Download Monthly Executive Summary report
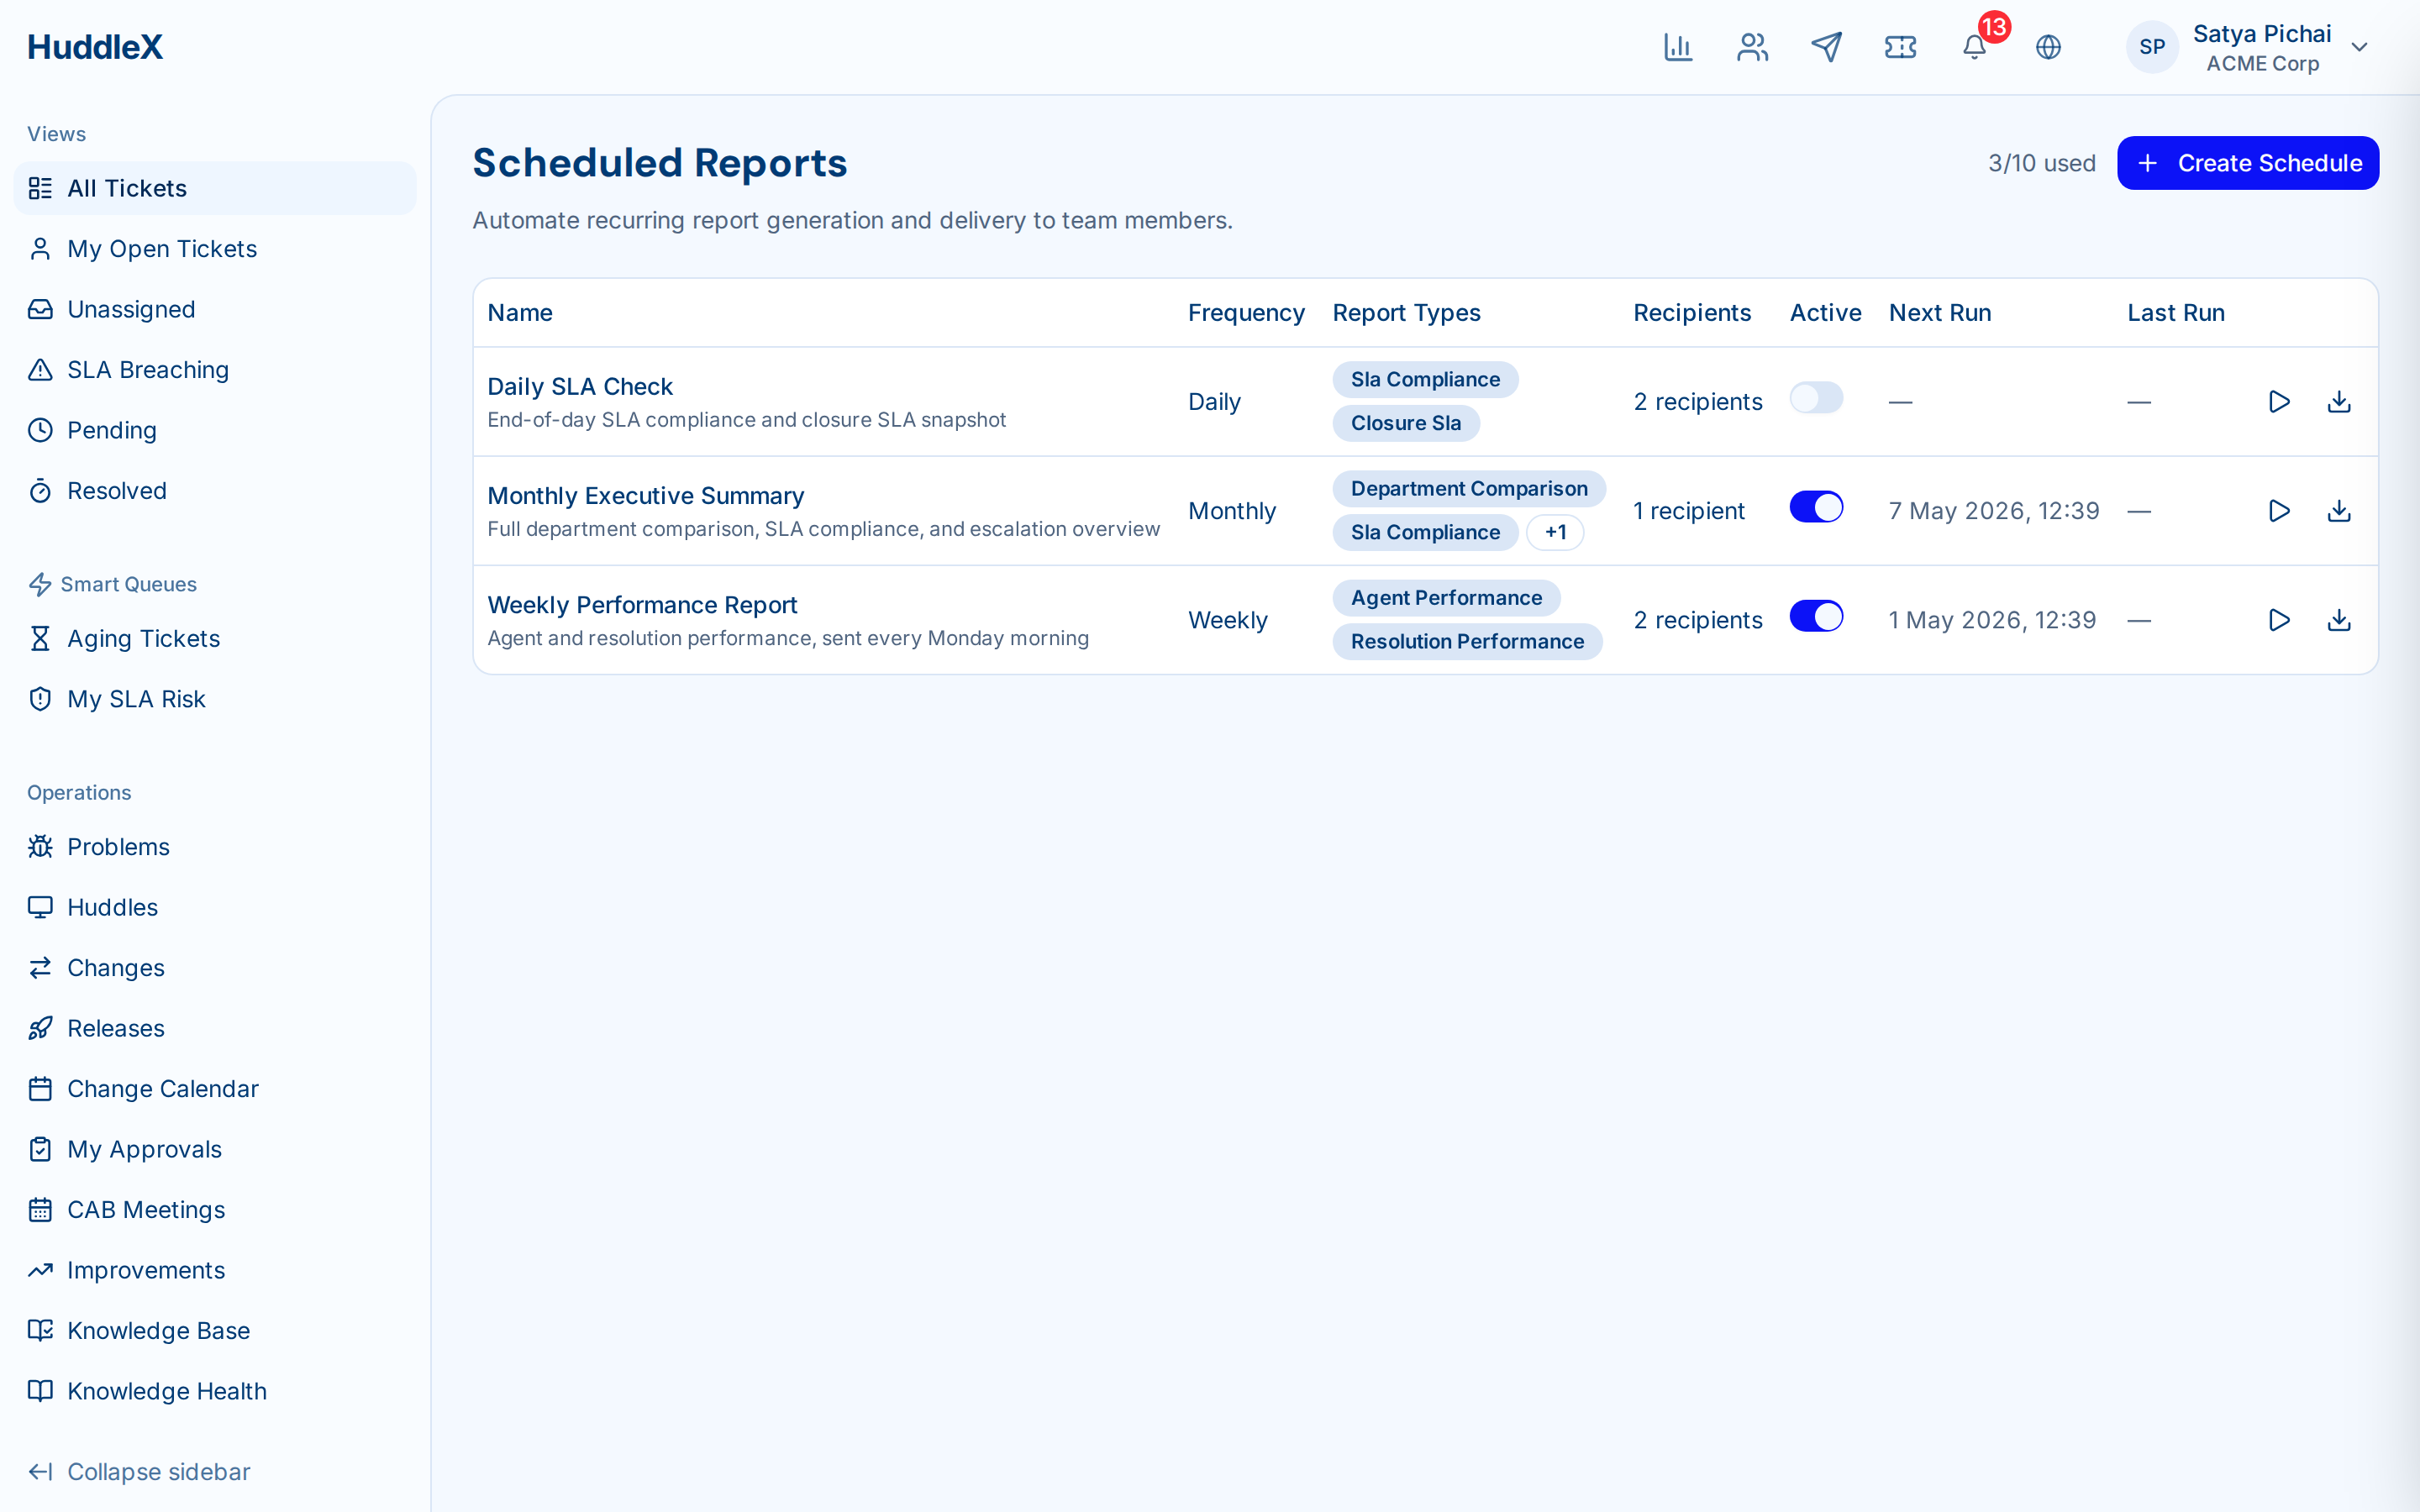Viewport: 2420px width, 1512px height. coord(2339,511)
